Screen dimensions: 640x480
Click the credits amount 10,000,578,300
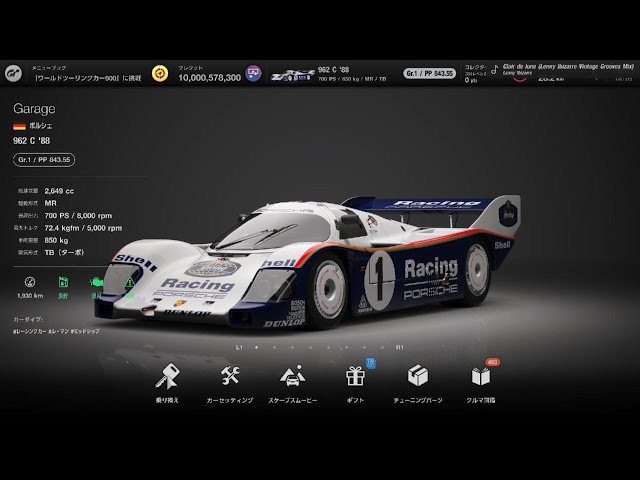[209, 78]
